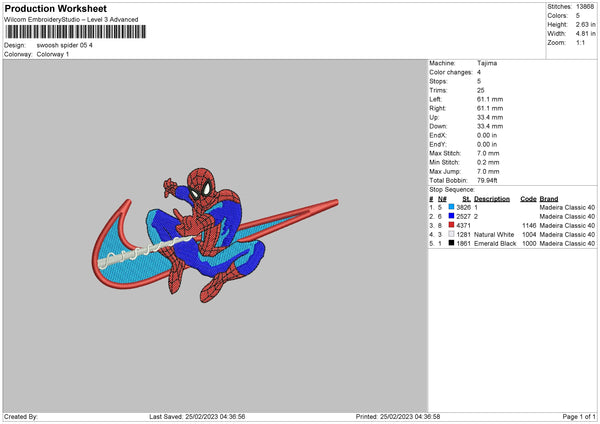Click the 'Natural White' description
The image size is (600, 424).
[x=494, y=235]
